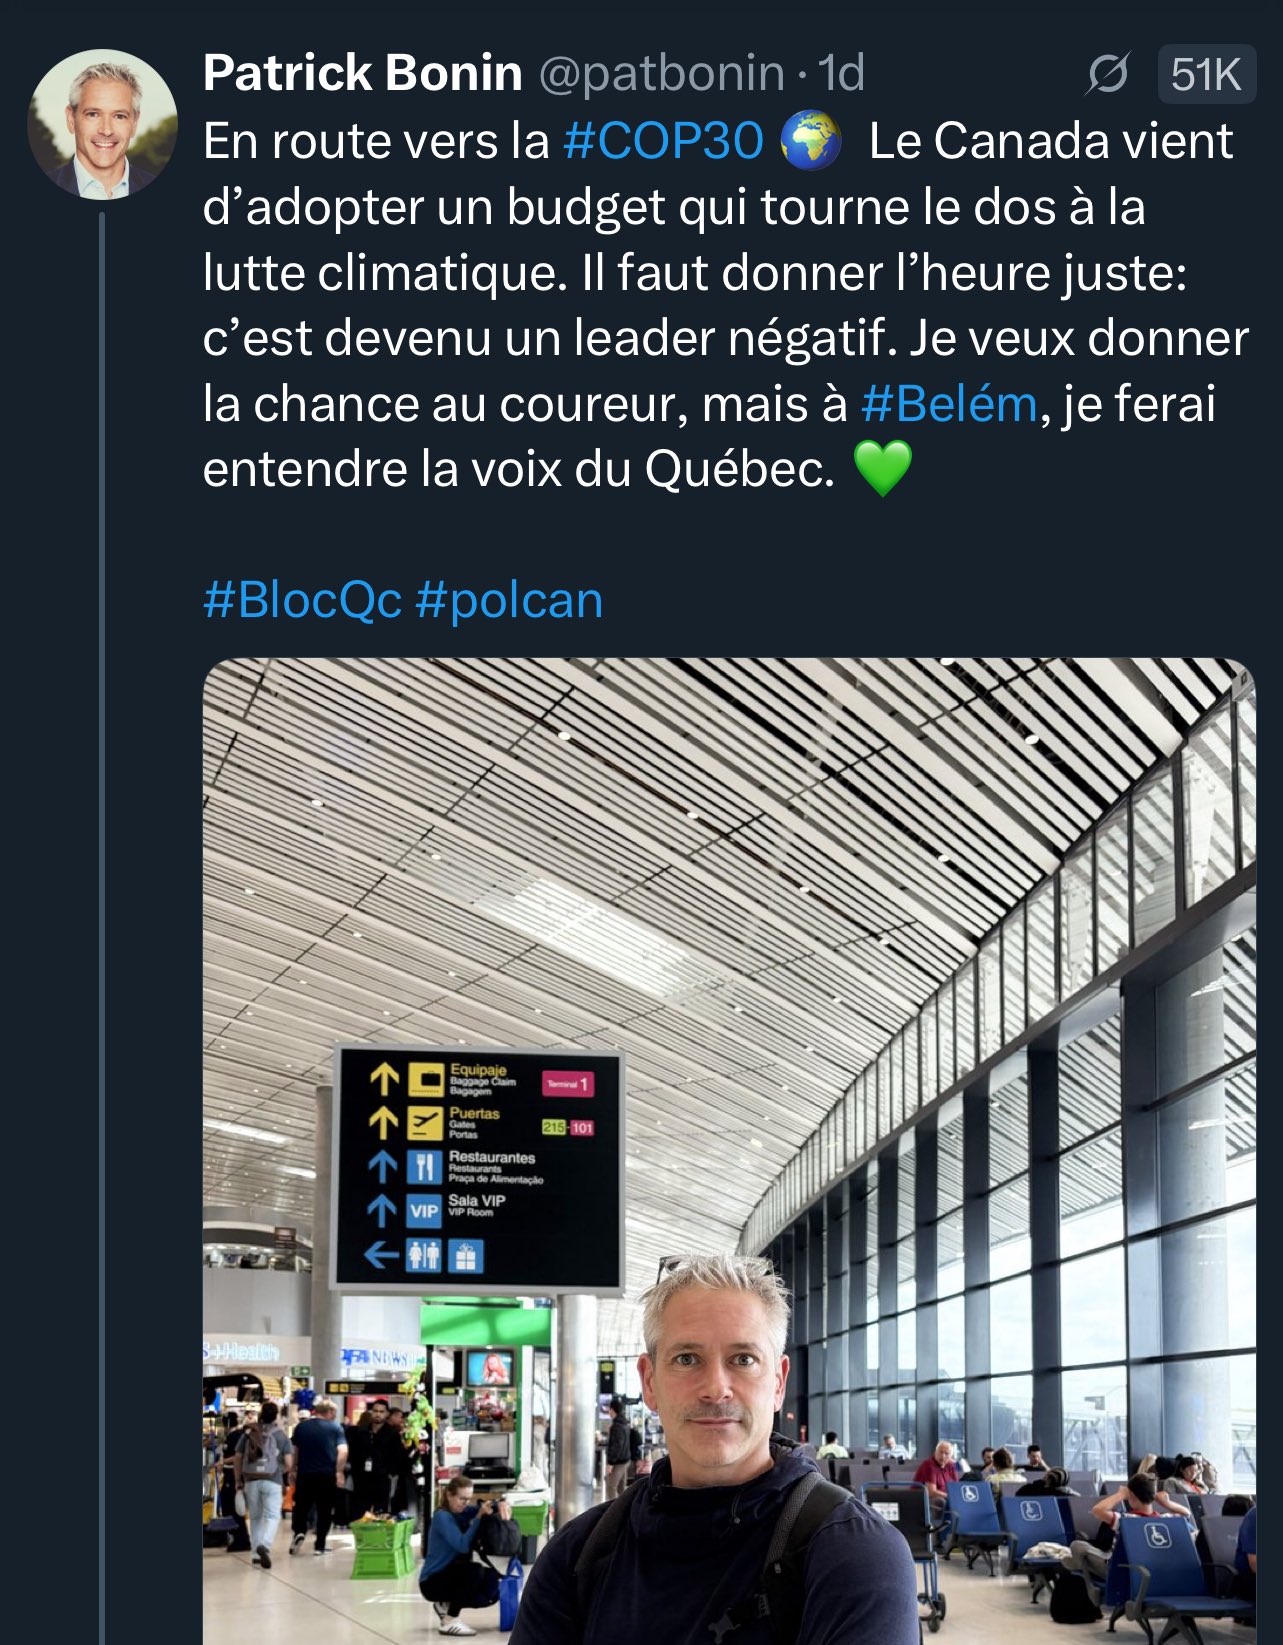Click the blue VIP icon on sign
Image resolution: width=1283 pixels, height=1645 pixels.
pyautogui.click(x=424, y=1210)
